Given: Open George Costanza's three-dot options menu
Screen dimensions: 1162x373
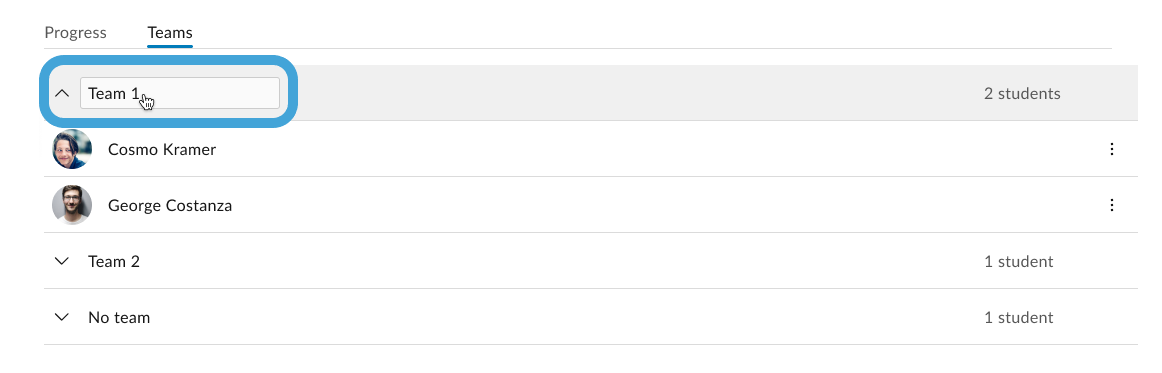Looking at the screenshot, I should point(1112,205).
